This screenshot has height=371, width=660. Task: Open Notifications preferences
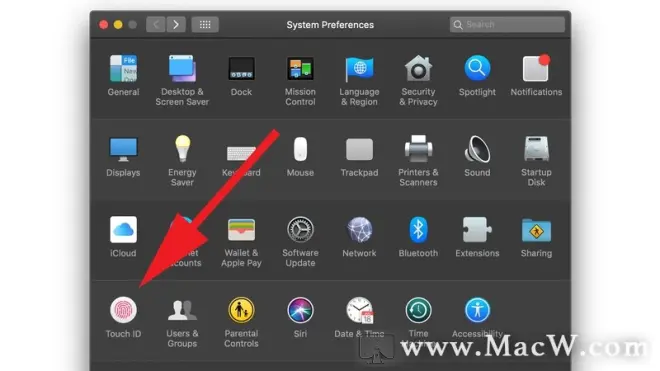click(536, 68)
